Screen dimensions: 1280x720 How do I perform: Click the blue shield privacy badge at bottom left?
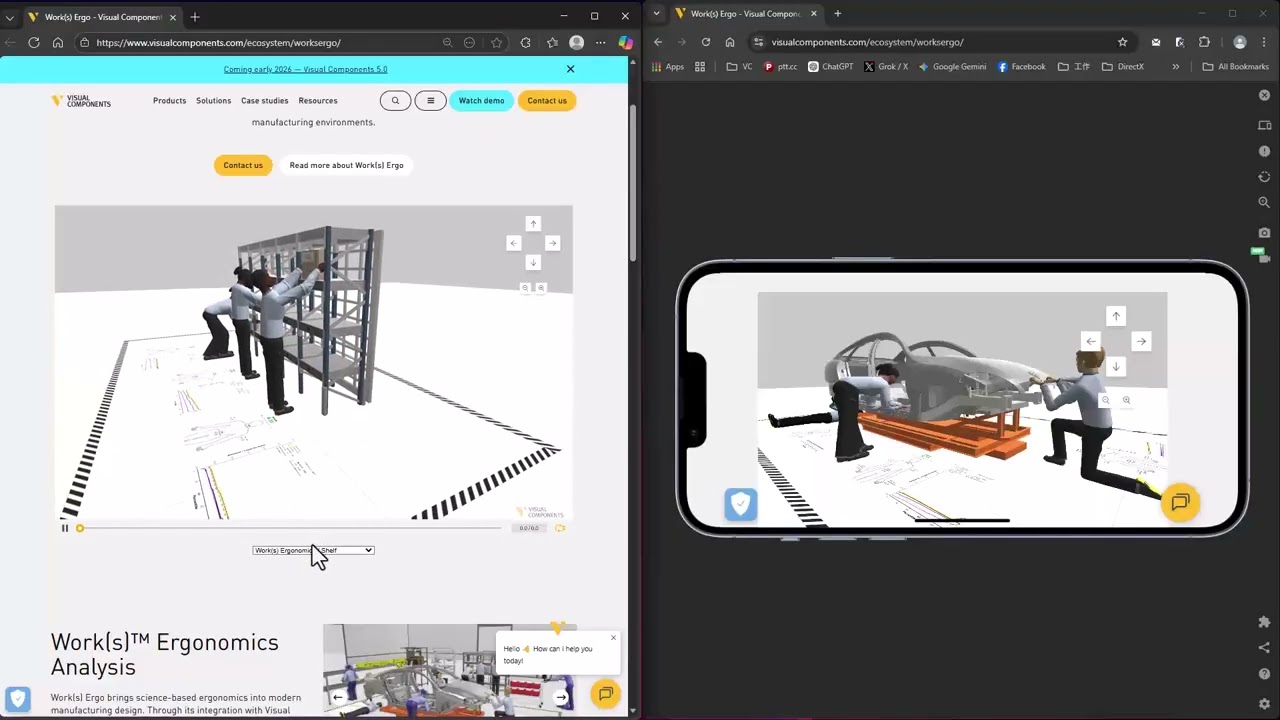coord(18,699)
